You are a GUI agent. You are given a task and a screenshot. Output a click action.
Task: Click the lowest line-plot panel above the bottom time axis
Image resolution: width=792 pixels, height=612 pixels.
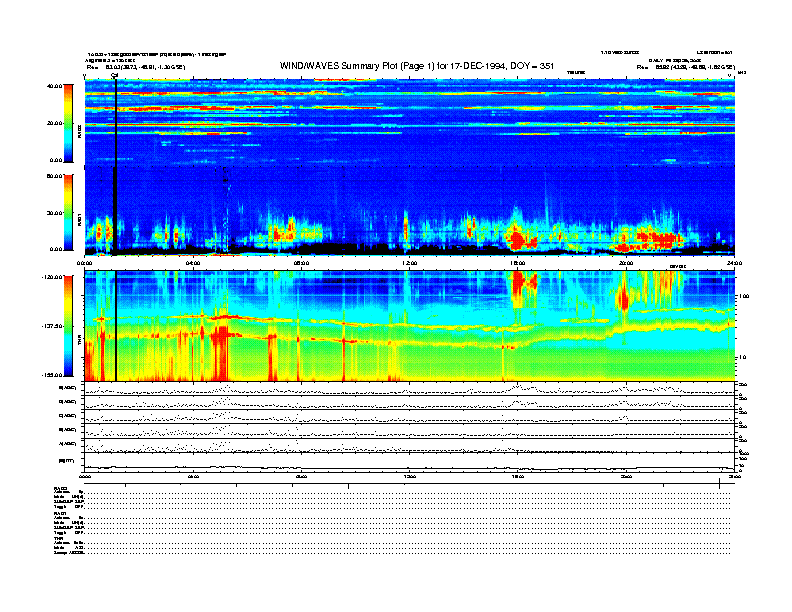(409, 462)
